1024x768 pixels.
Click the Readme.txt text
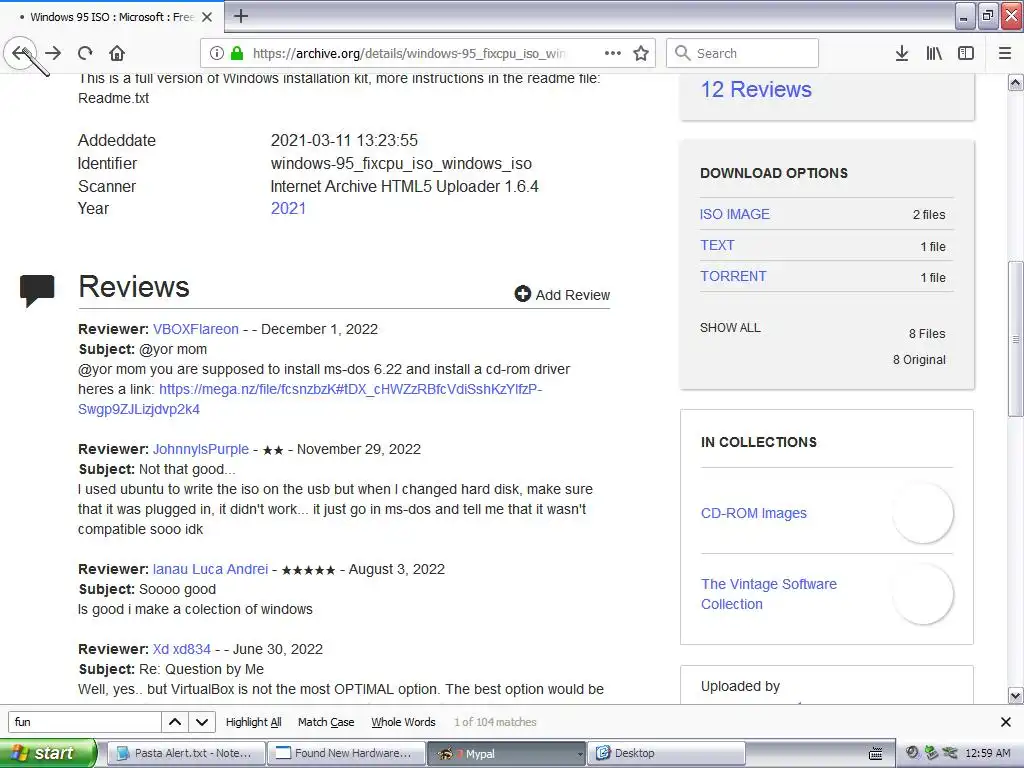coord(114,98)
